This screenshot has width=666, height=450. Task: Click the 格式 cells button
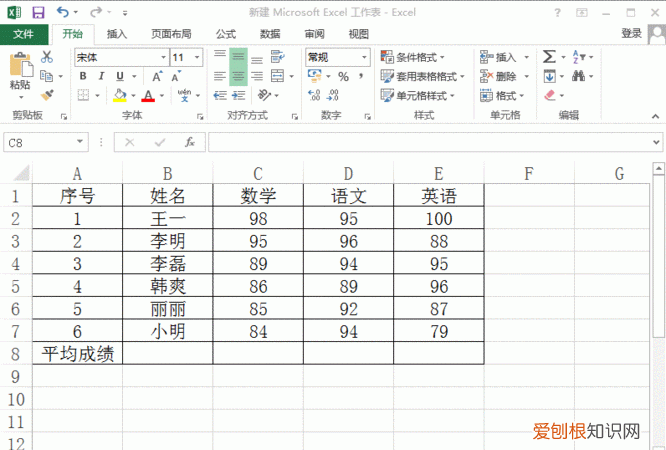[502, 95]
